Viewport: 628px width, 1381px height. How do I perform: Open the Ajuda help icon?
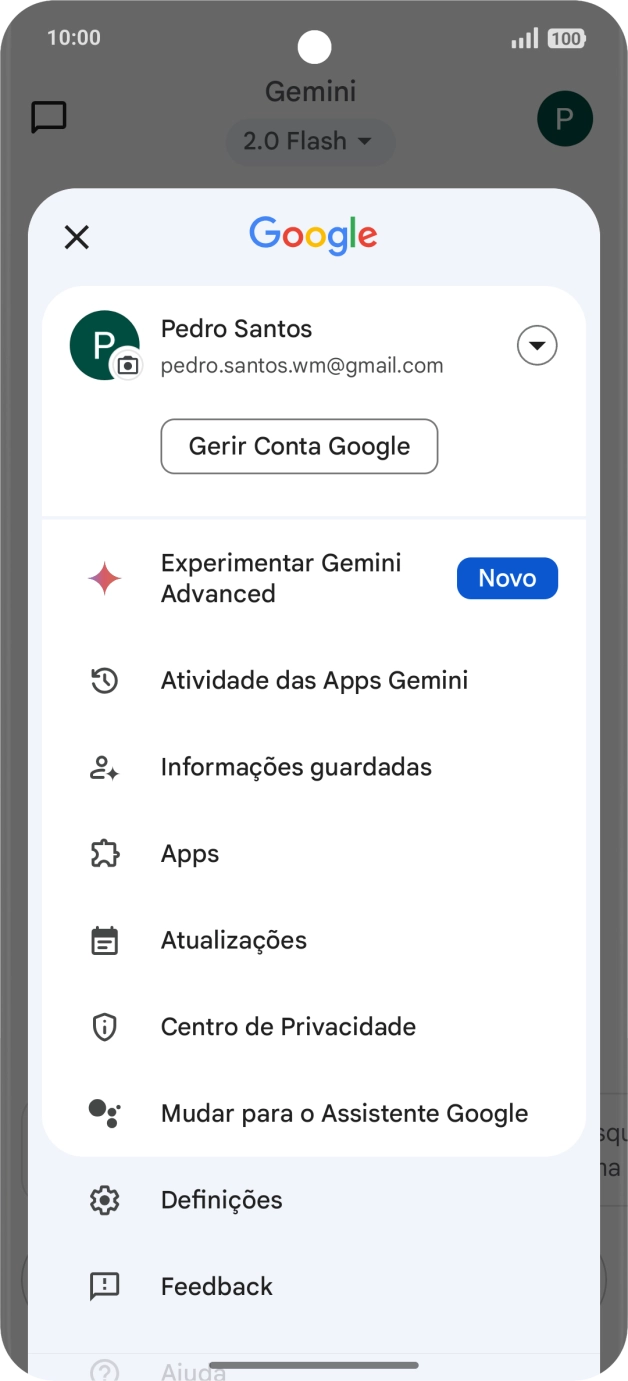tap(103, 1368)
